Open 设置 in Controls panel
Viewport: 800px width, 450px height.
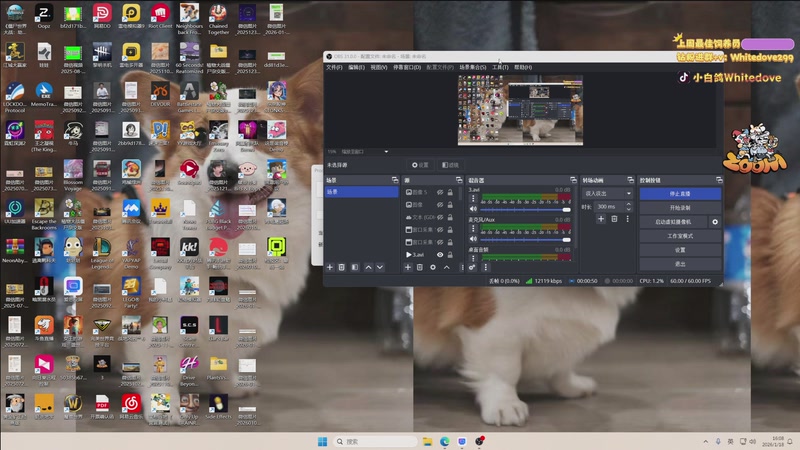coord(680,250)
